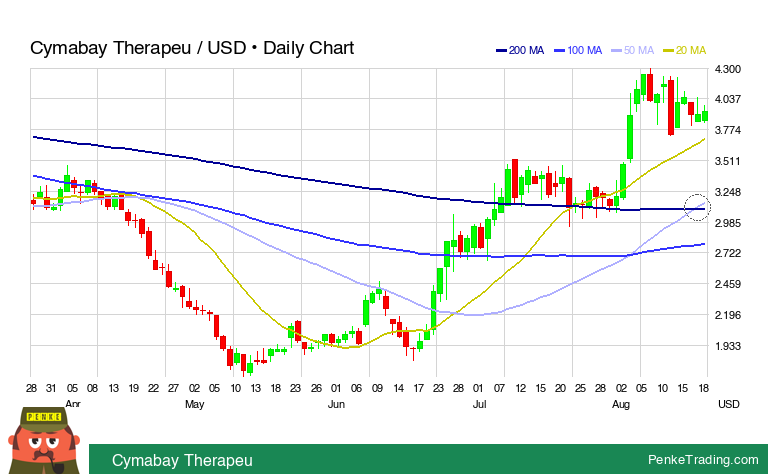Click the Jun month label

(x=336, y=404)
